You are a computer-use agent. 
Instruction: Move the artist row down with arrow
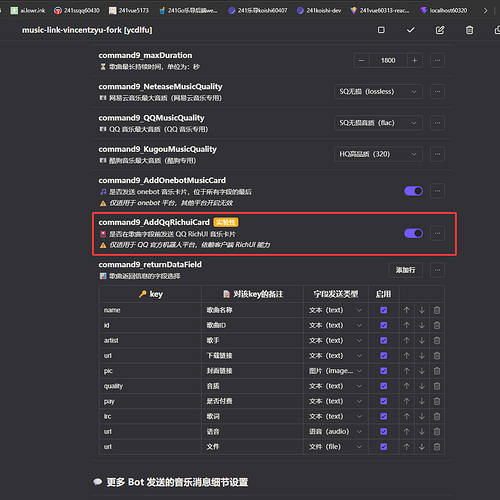(422, 340)
